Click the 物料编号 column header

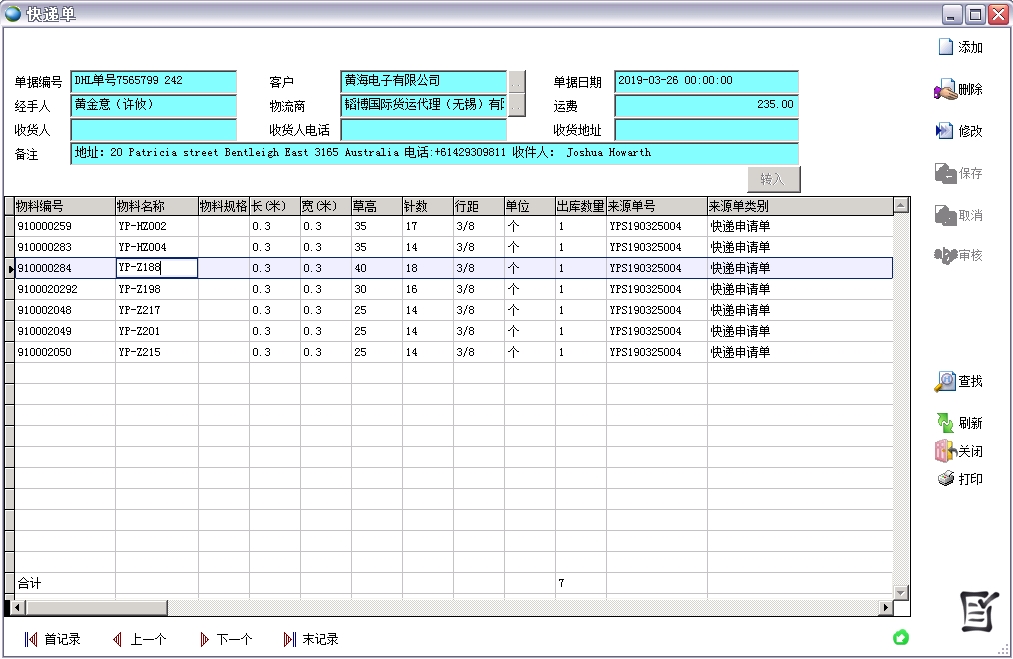click(64, 206)
